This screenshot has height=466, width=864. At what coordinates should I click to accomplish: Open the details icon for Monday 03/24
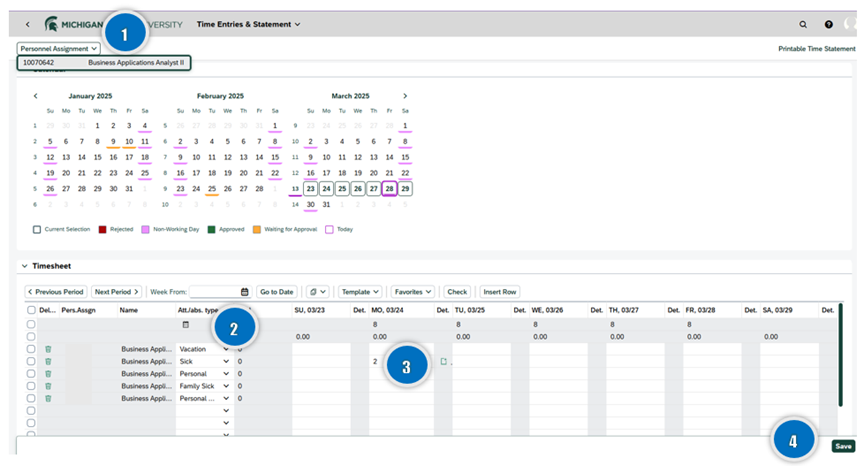point(442,361)
